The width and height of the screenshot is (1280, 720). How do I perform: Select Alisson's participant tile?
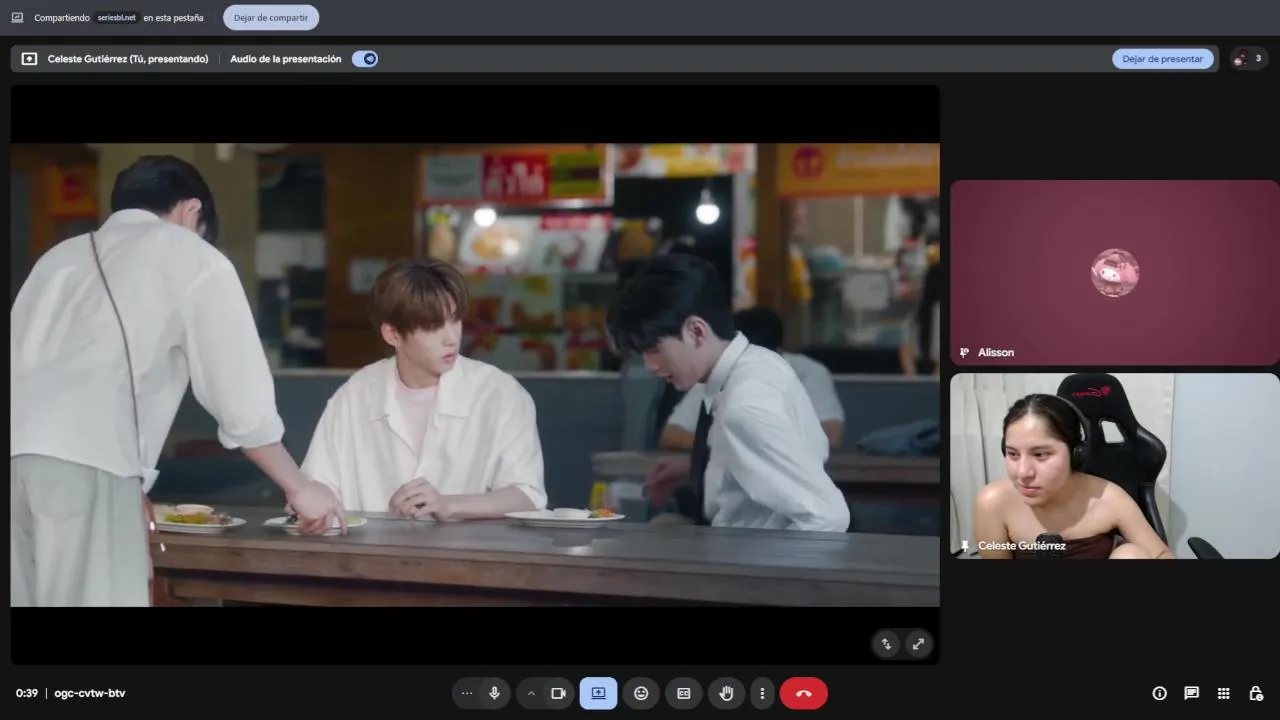point(1114,272)
